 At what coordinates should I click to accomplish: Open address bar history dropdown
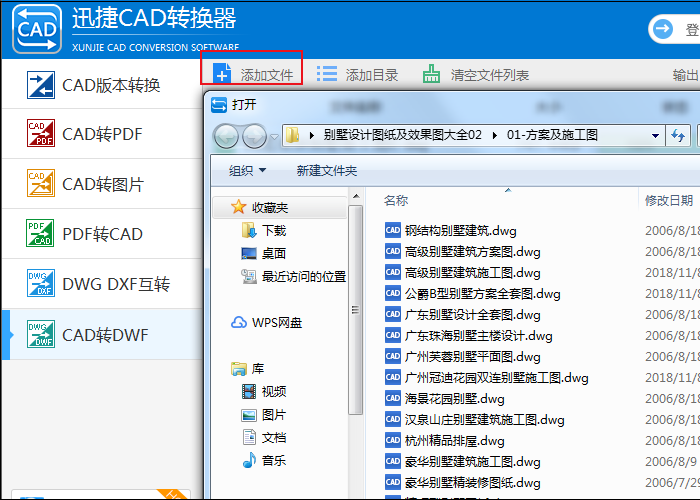(655, 136)
